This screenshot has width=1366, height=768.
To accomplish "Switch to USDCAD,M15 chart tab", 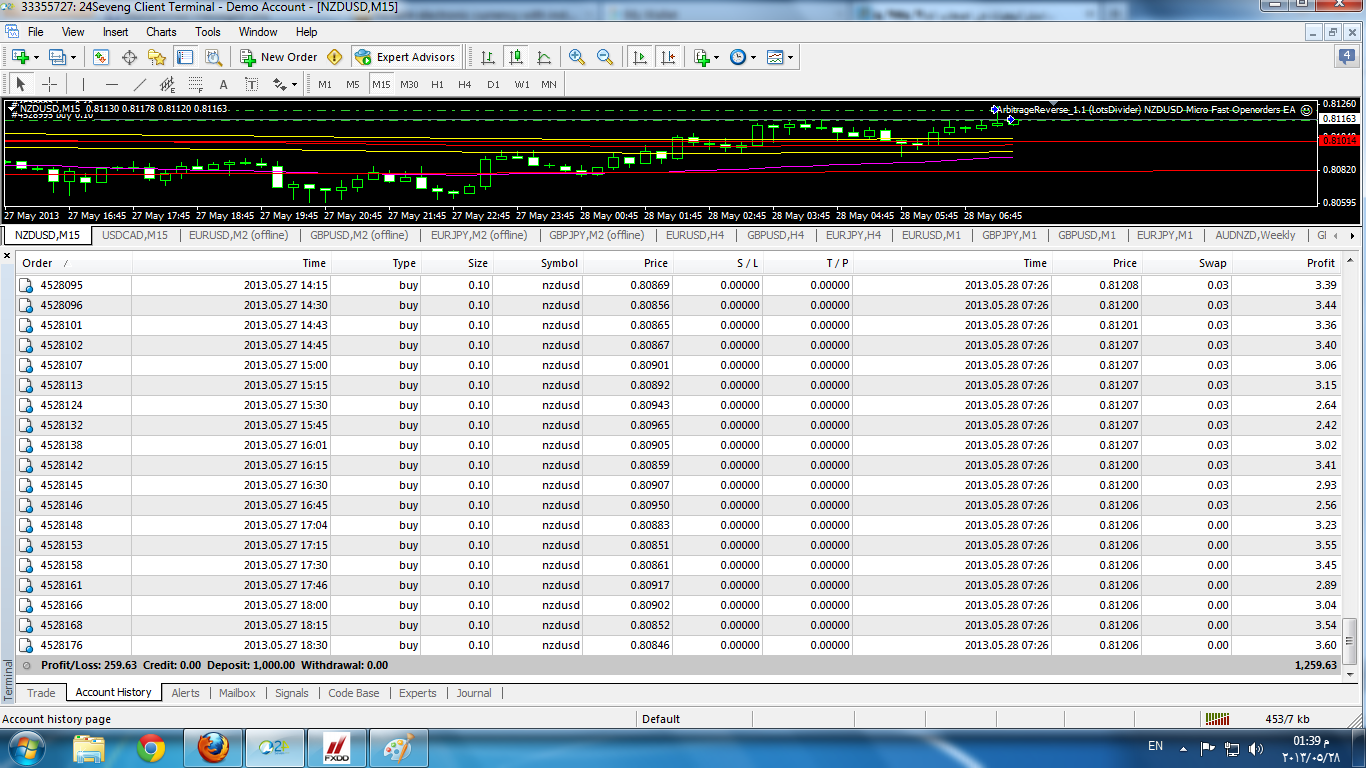I will point(135,235).
